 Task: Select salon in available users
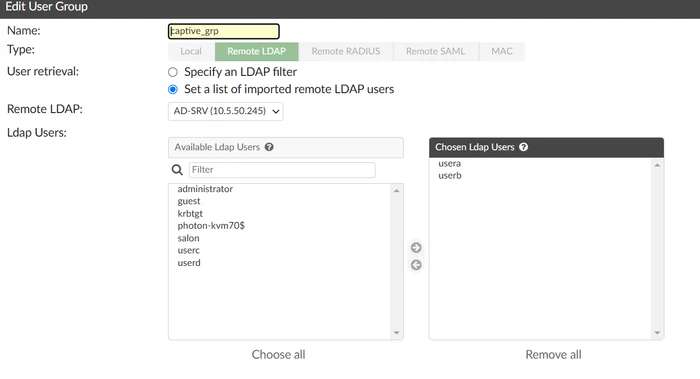coord(188,238)
